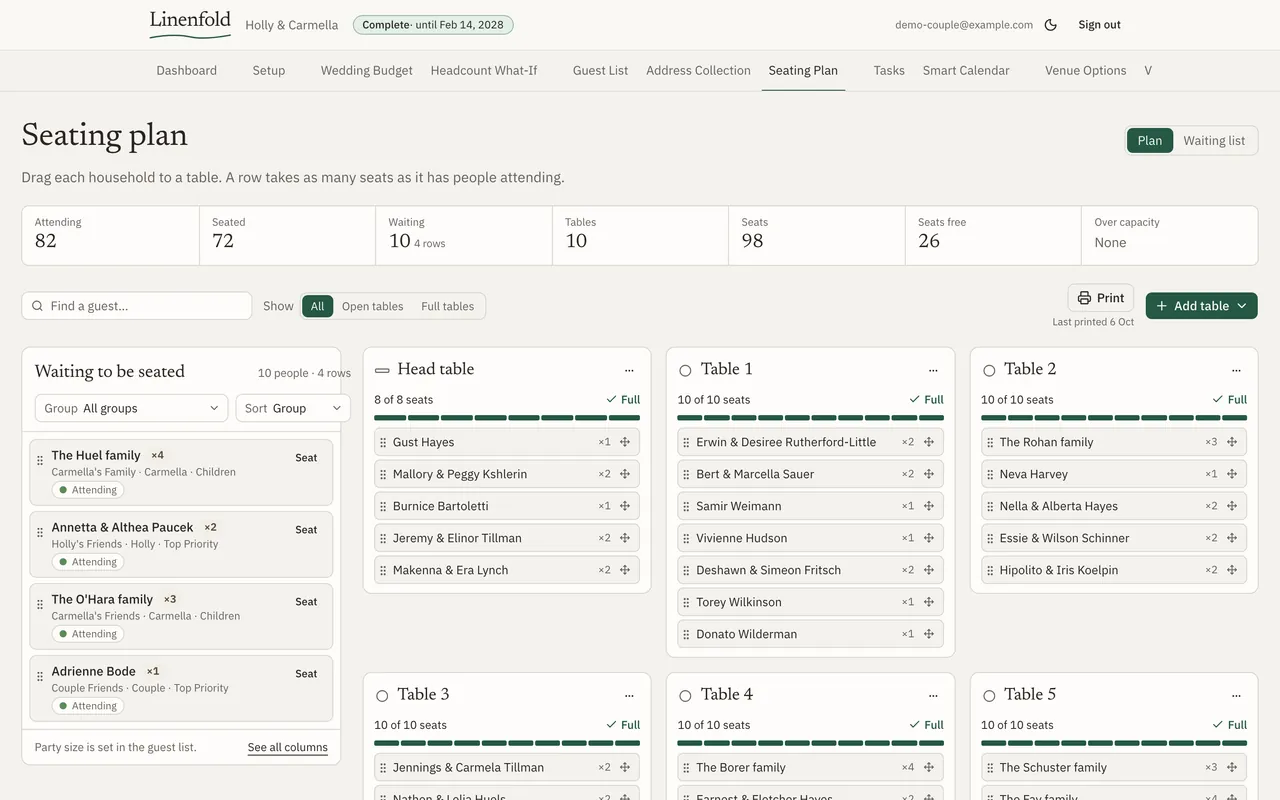This screenshot has width=1280, height=800.
Task: Open Table 1 ellipsis menu
Action: tap(933, 370)
